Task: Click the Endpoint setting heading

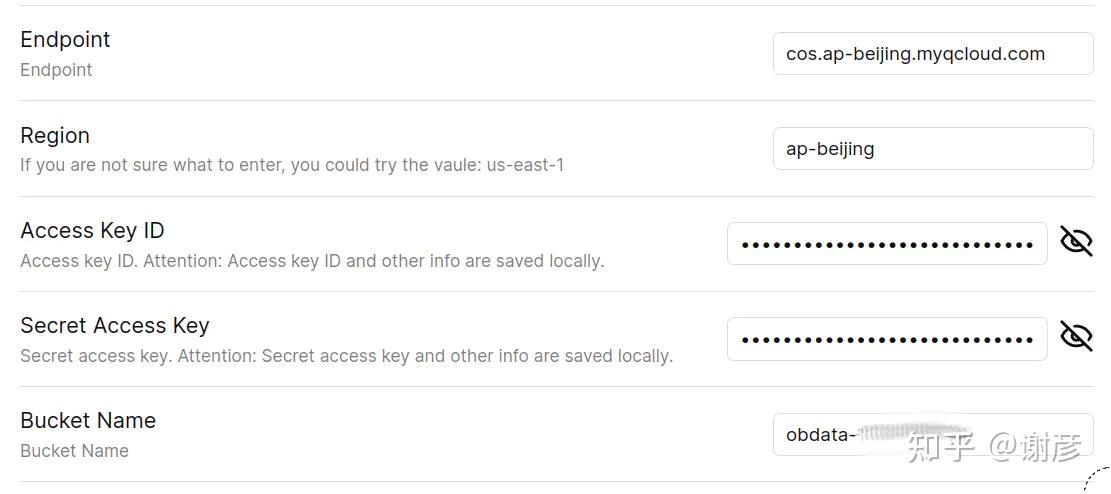Action: click(x=65, y=39)
